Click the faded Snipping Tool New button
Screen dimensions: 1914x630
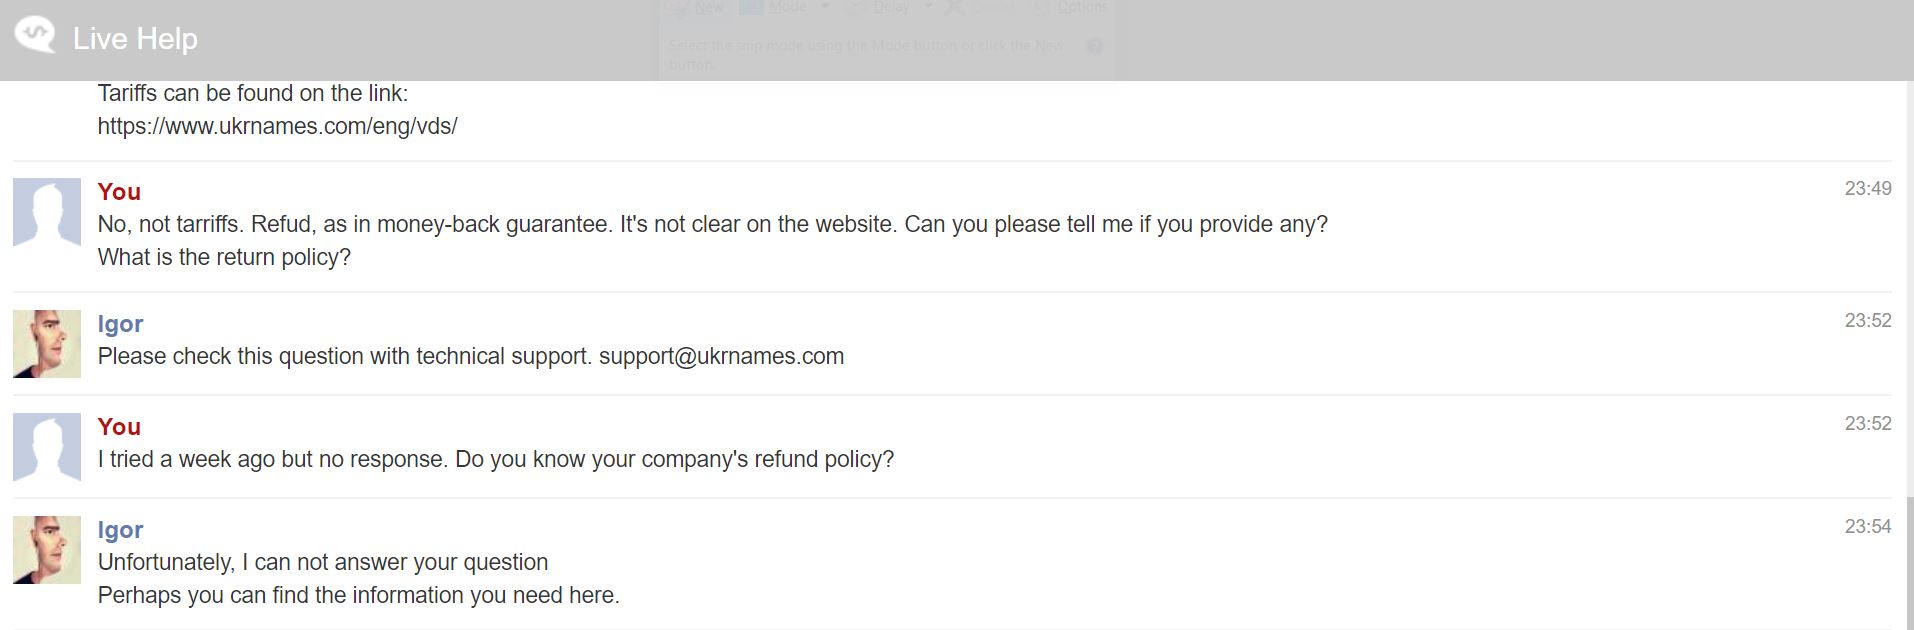coord(696,8)
